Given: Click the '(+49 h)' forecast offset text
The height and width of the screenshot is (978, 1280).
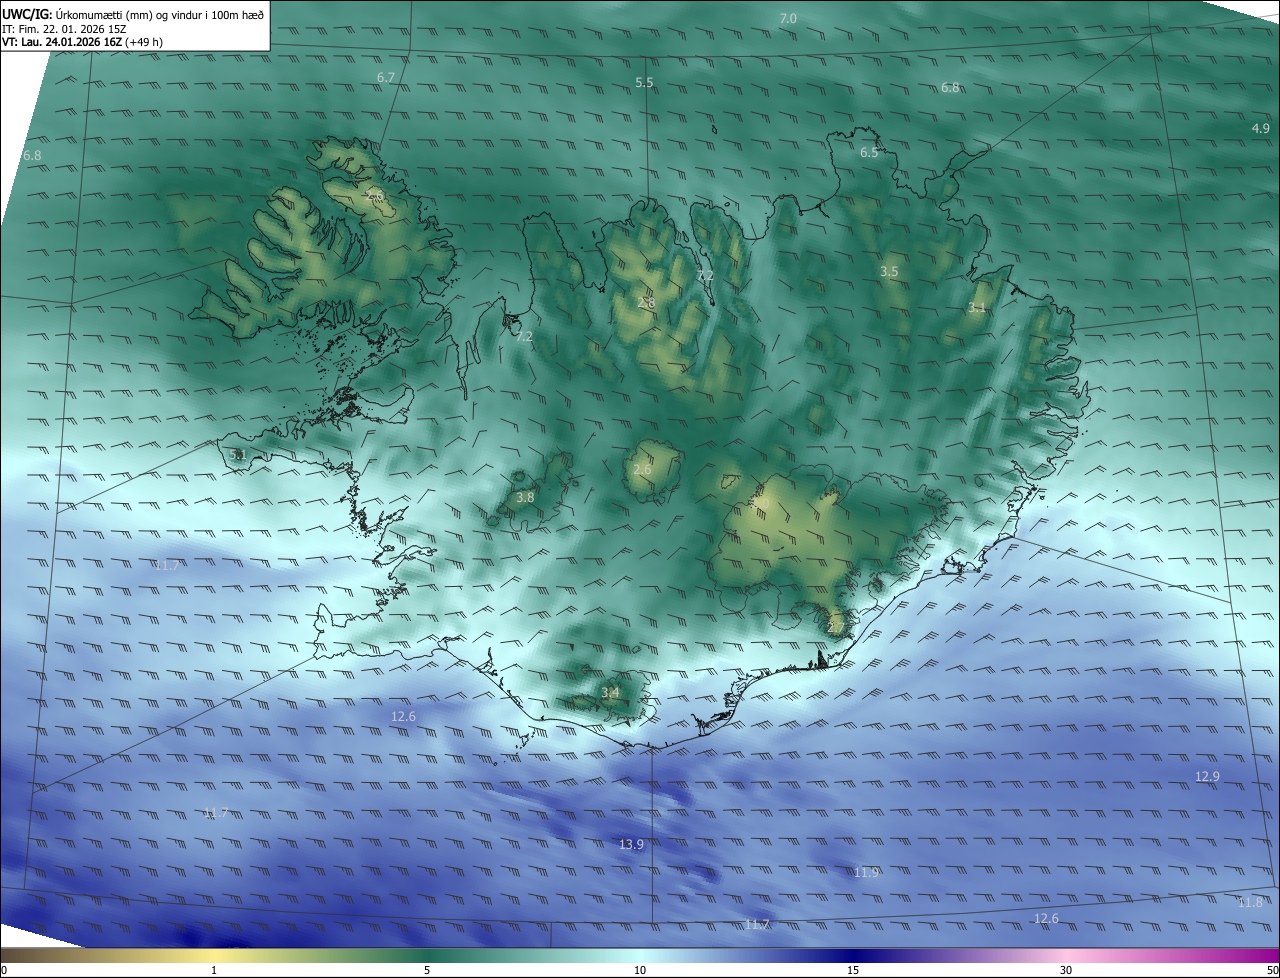Looking at the screenshot, I should tap(144, 42).
